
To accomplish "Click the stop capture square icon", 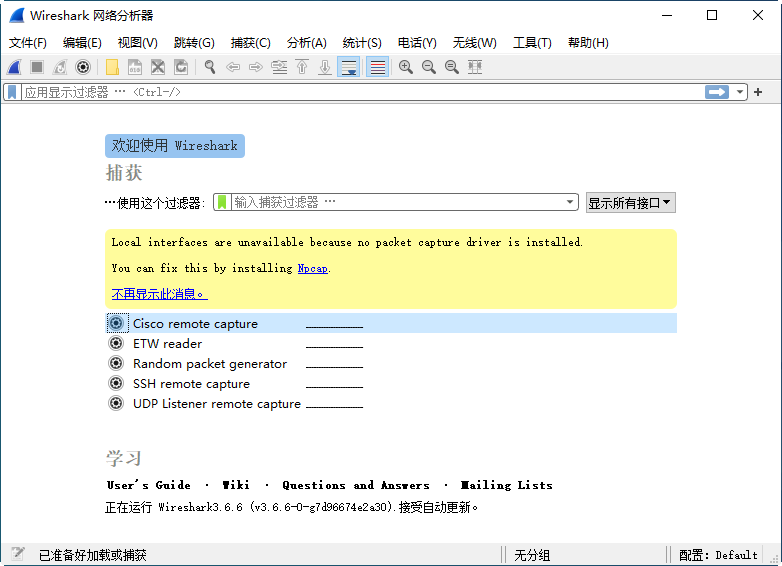I will (37, 67).
